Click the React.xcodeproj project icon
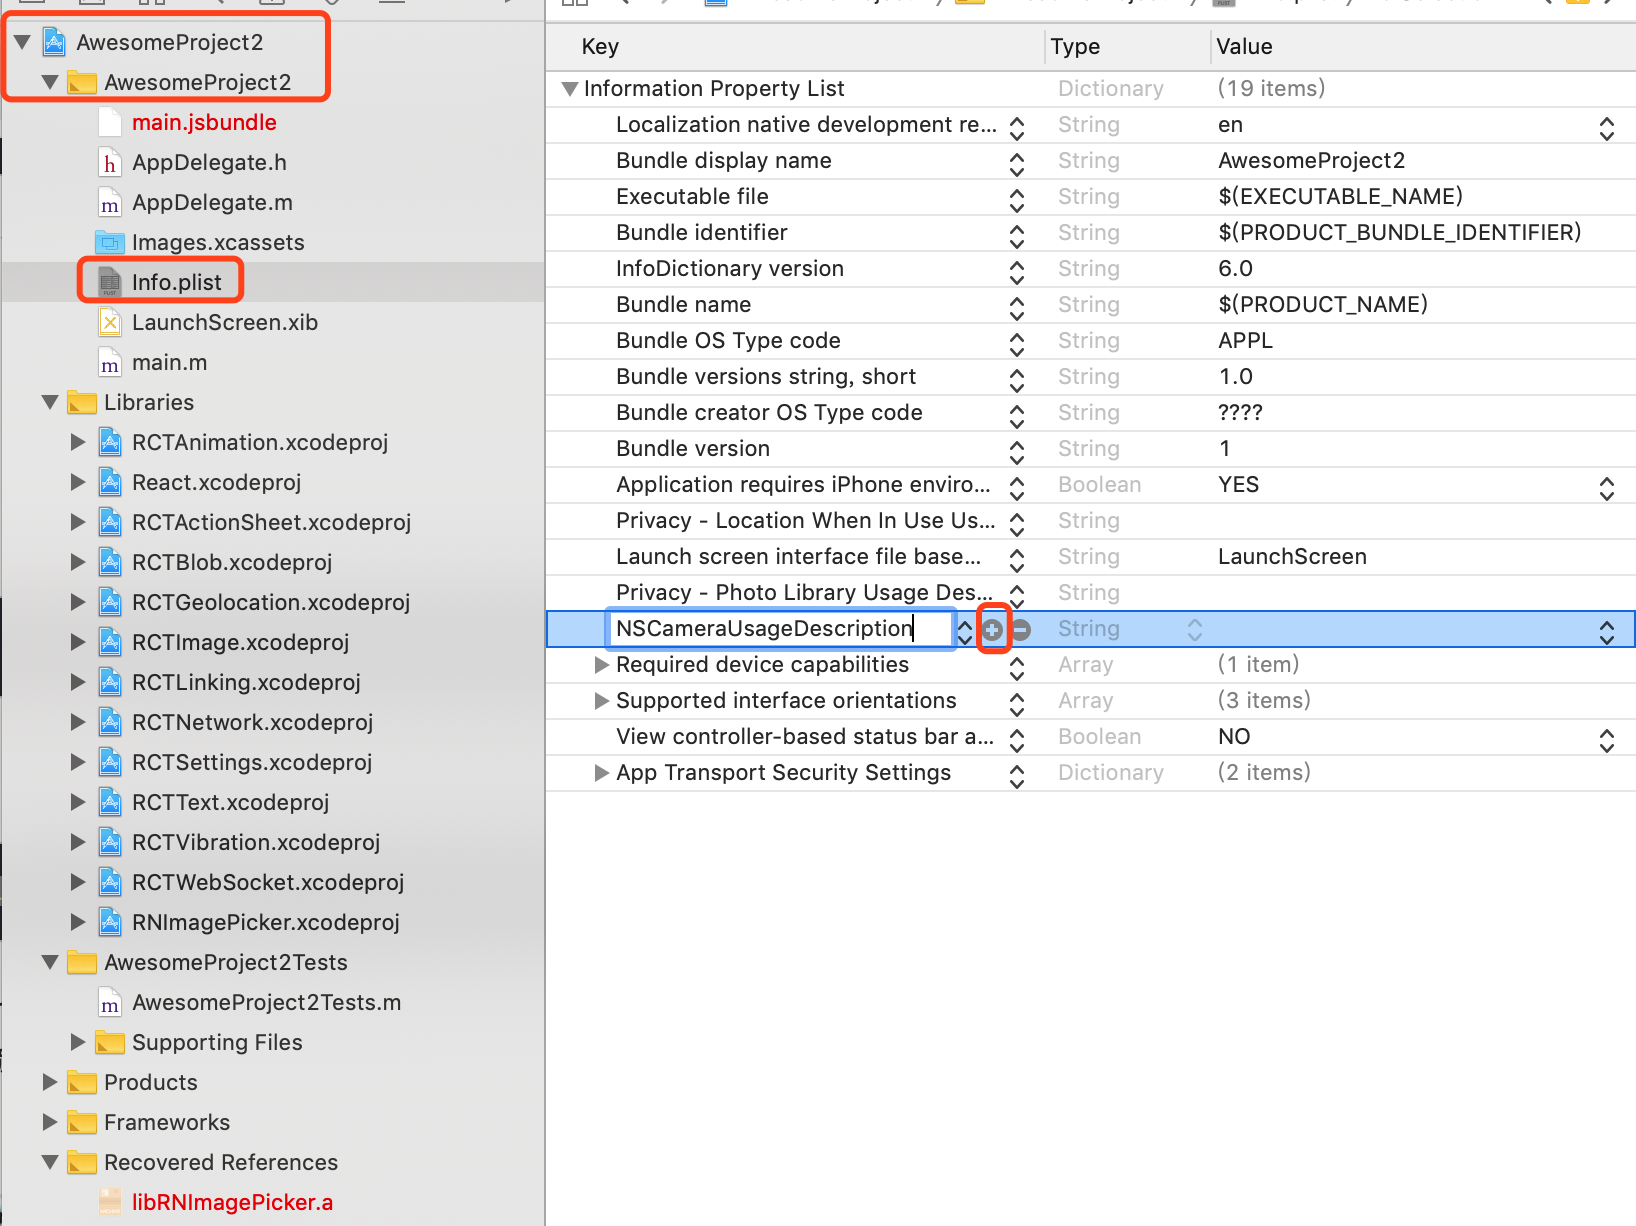This screenshot has width=1636, height=1226. point(111,482)
